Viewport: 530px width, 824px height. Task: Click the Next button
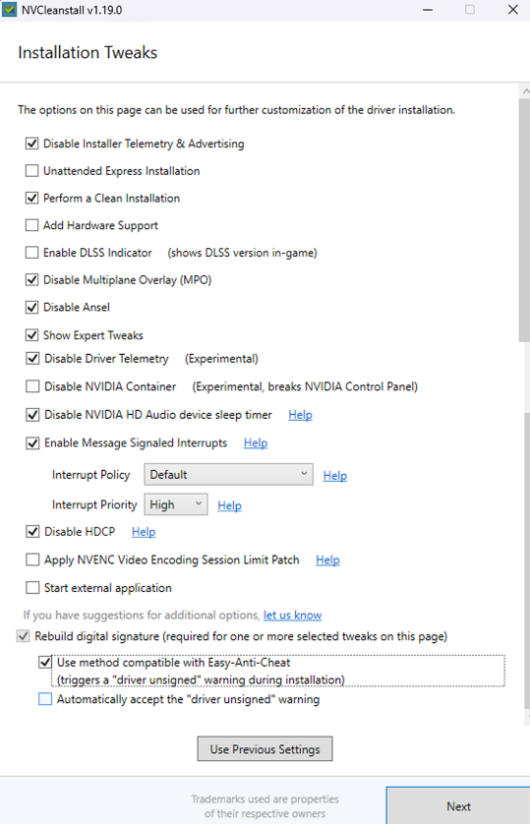click(458, 806)
